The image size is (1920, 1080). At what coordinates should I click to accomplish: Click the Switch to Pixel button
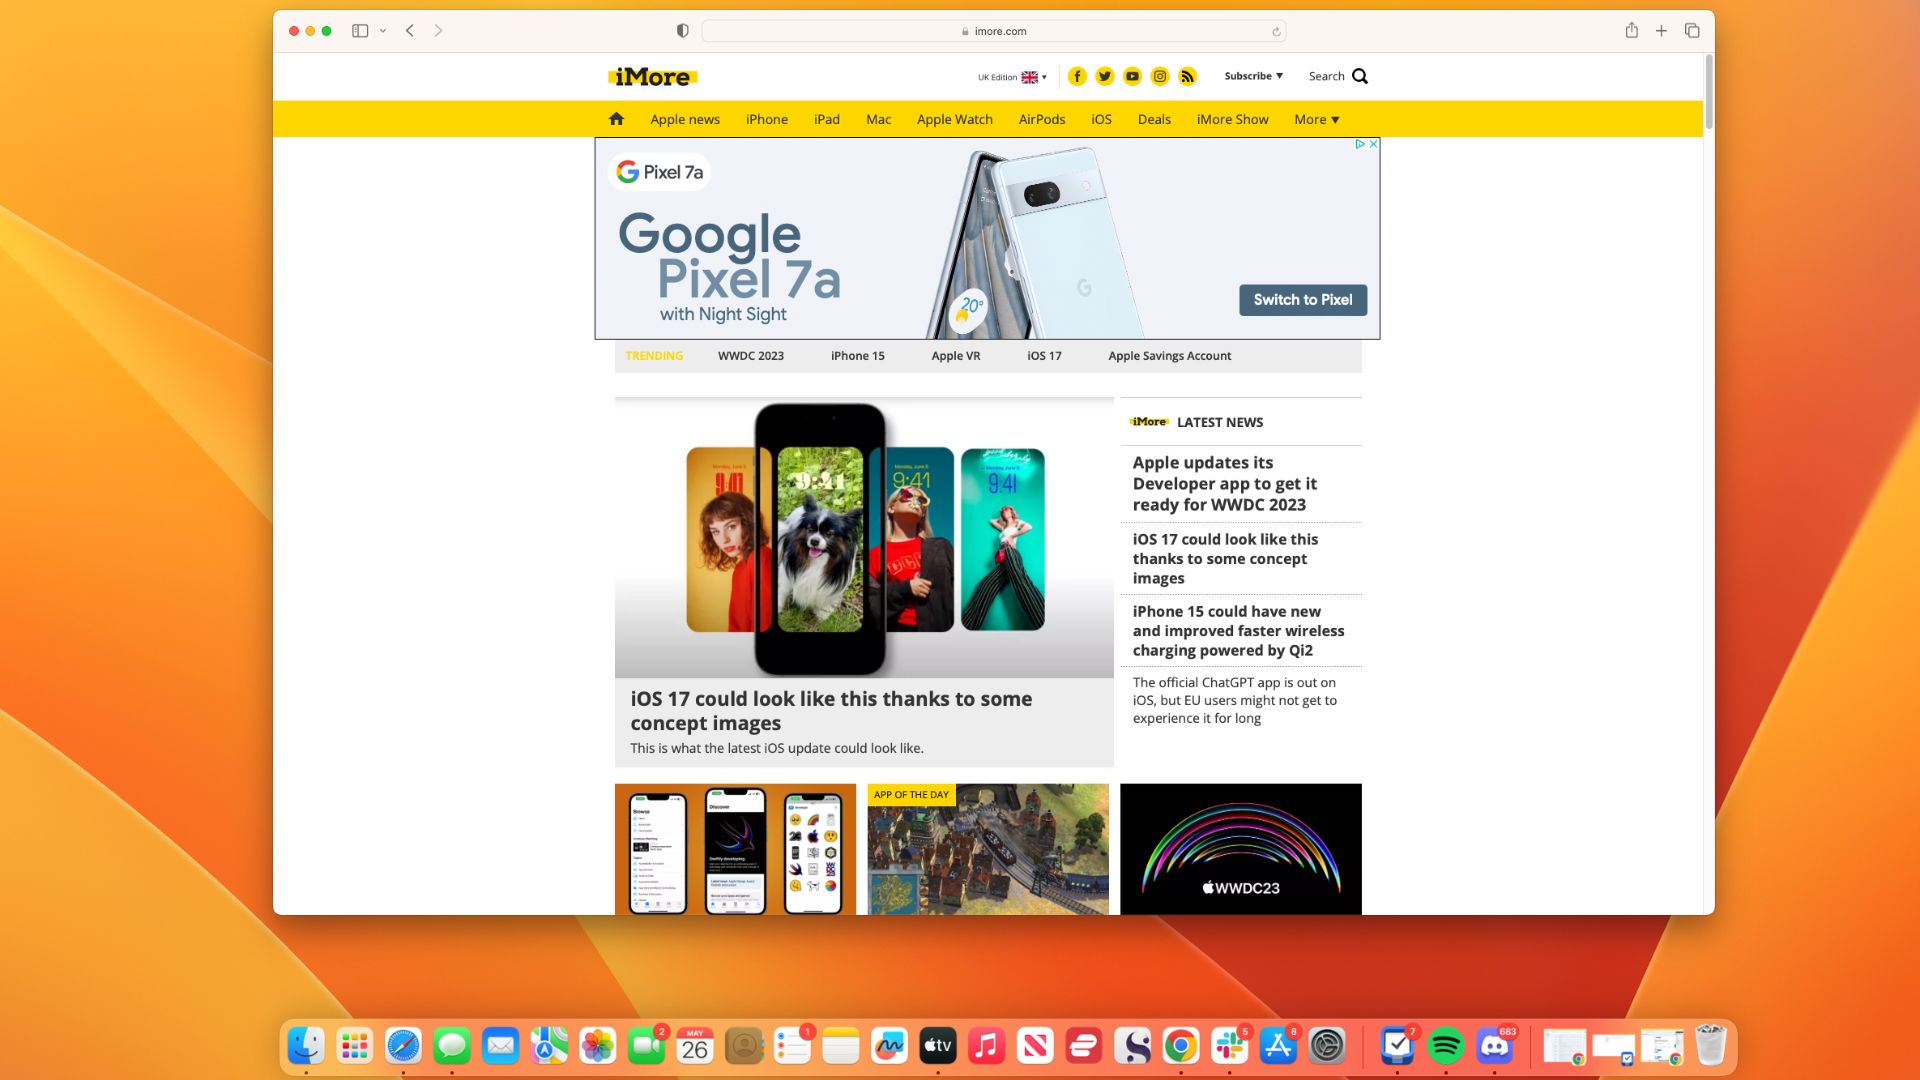[1303, 300]
